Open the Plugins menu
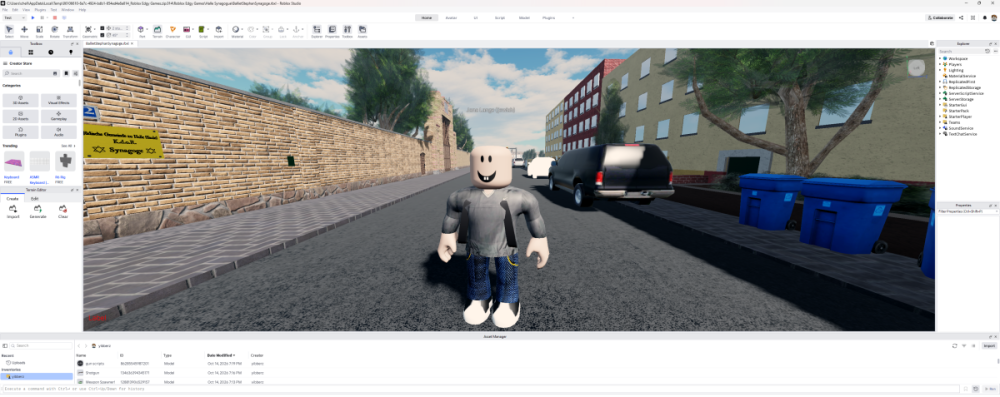Viewport: 1000px width, 397px height. tap(40, 10)
